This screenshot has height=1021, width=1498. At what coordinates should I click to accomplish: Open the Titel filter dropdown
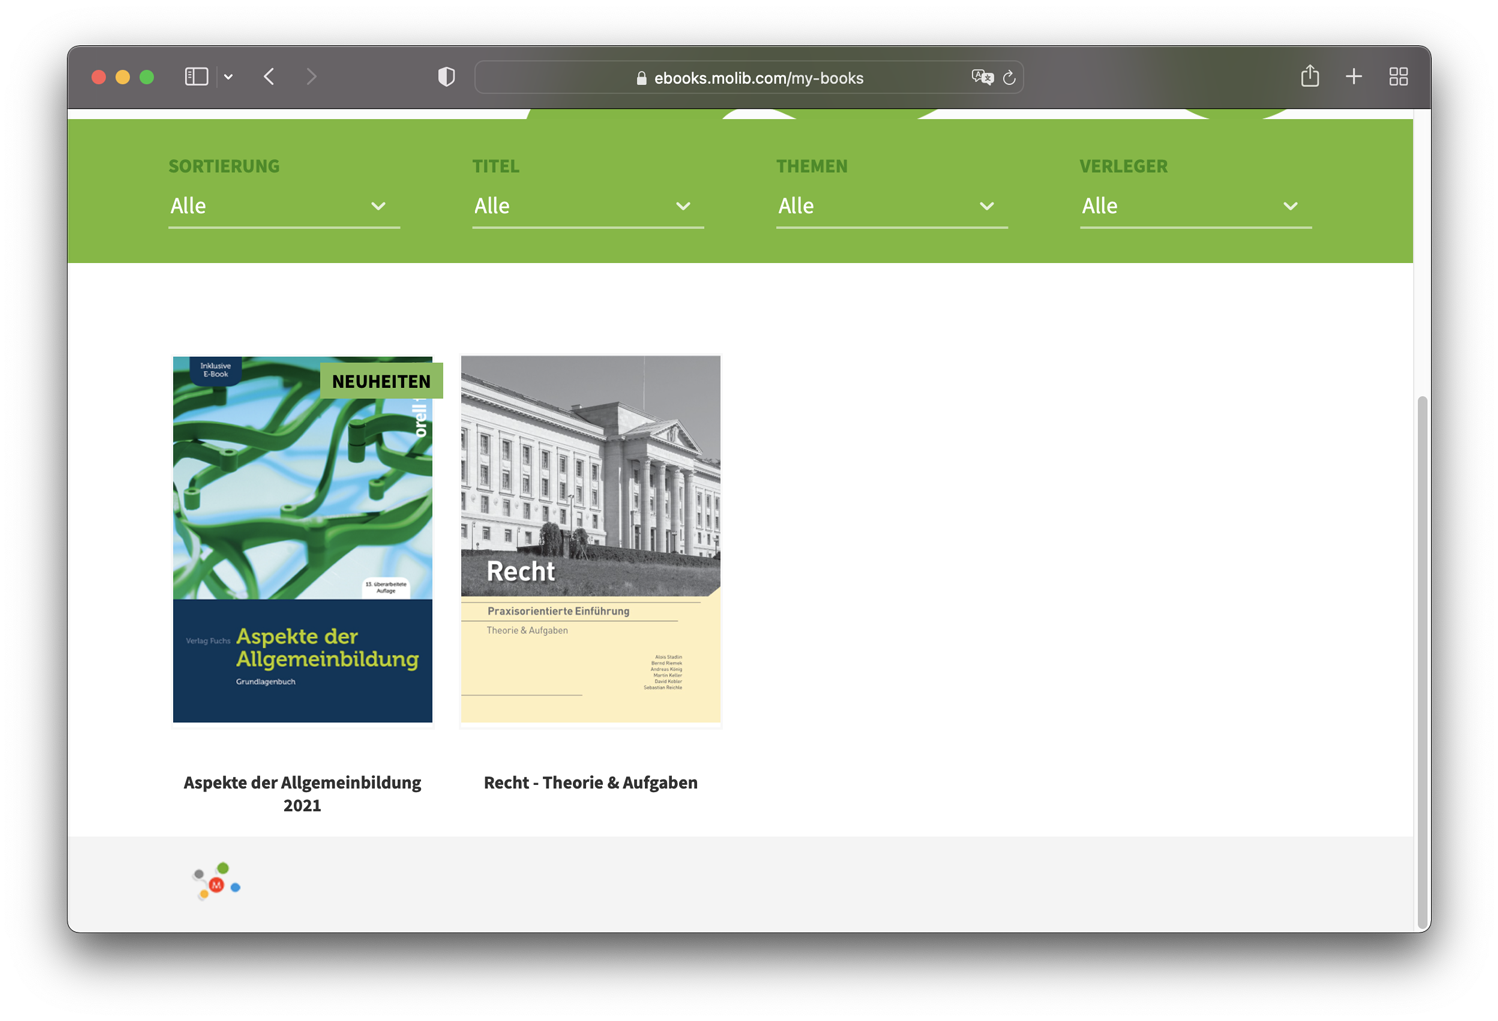[587, 206]
